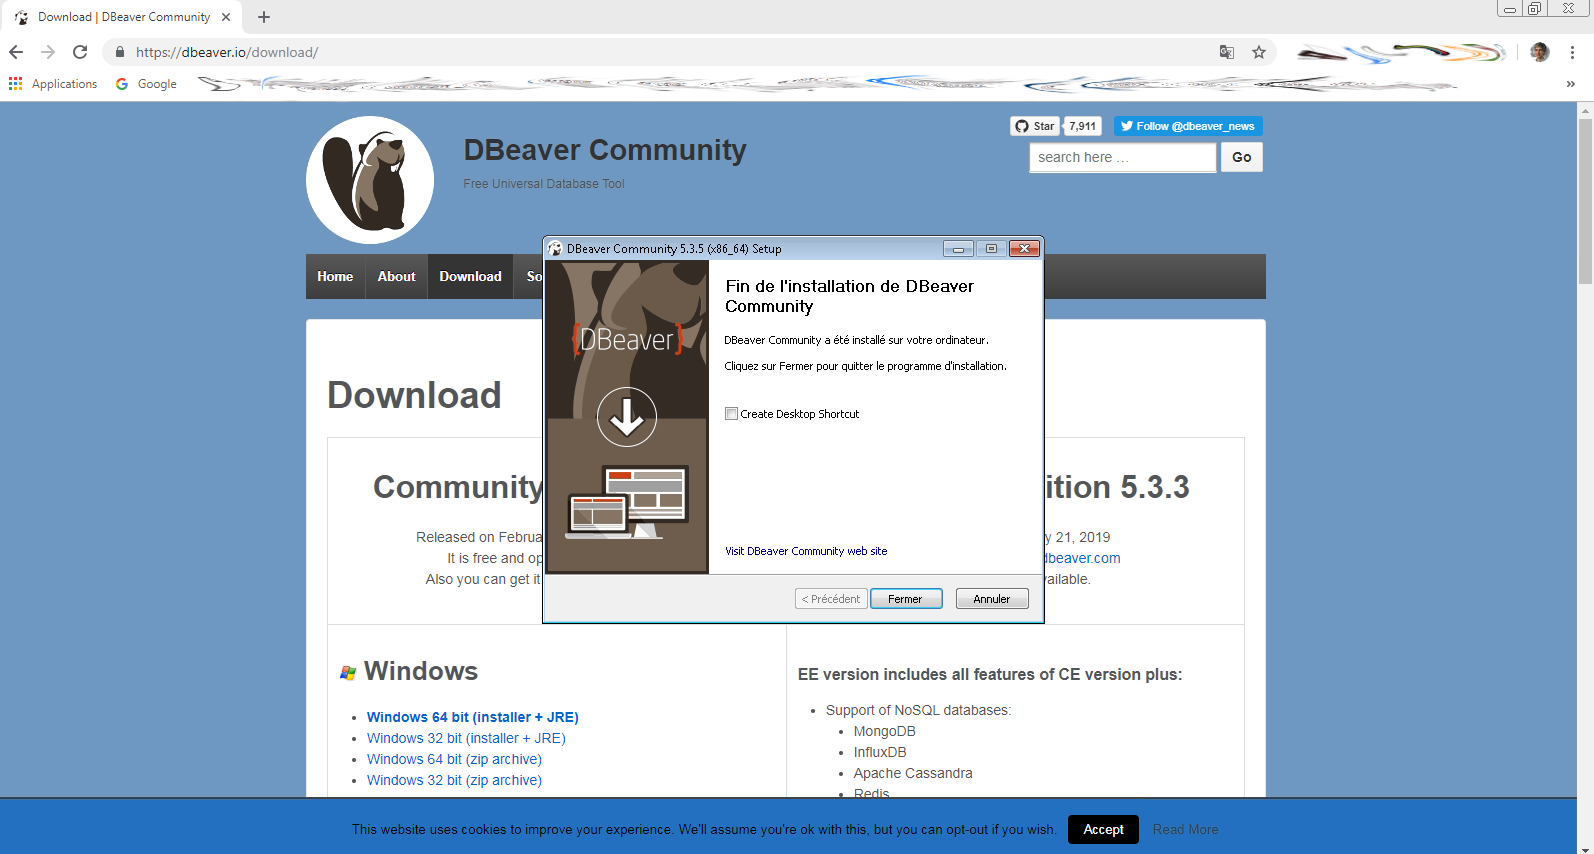Open Visit DBeaver Community web site link
This screenshot has width=1594, height=854.
(x=806, y=551)
